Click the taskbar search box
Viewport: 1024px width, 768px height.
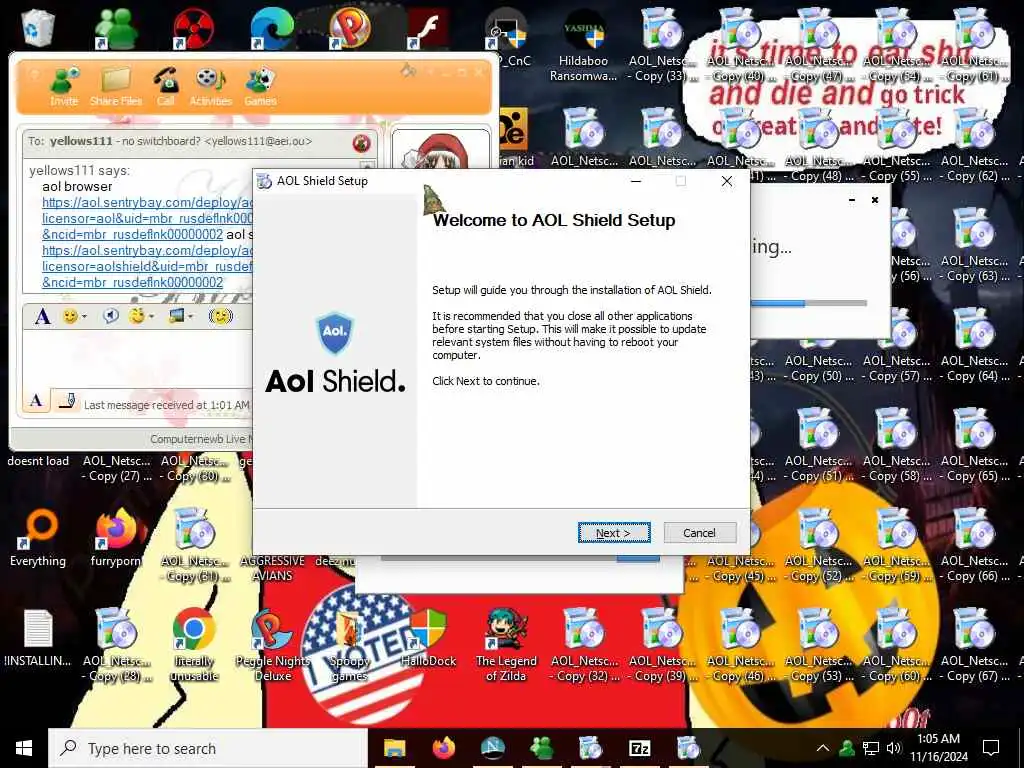point(208,748)
